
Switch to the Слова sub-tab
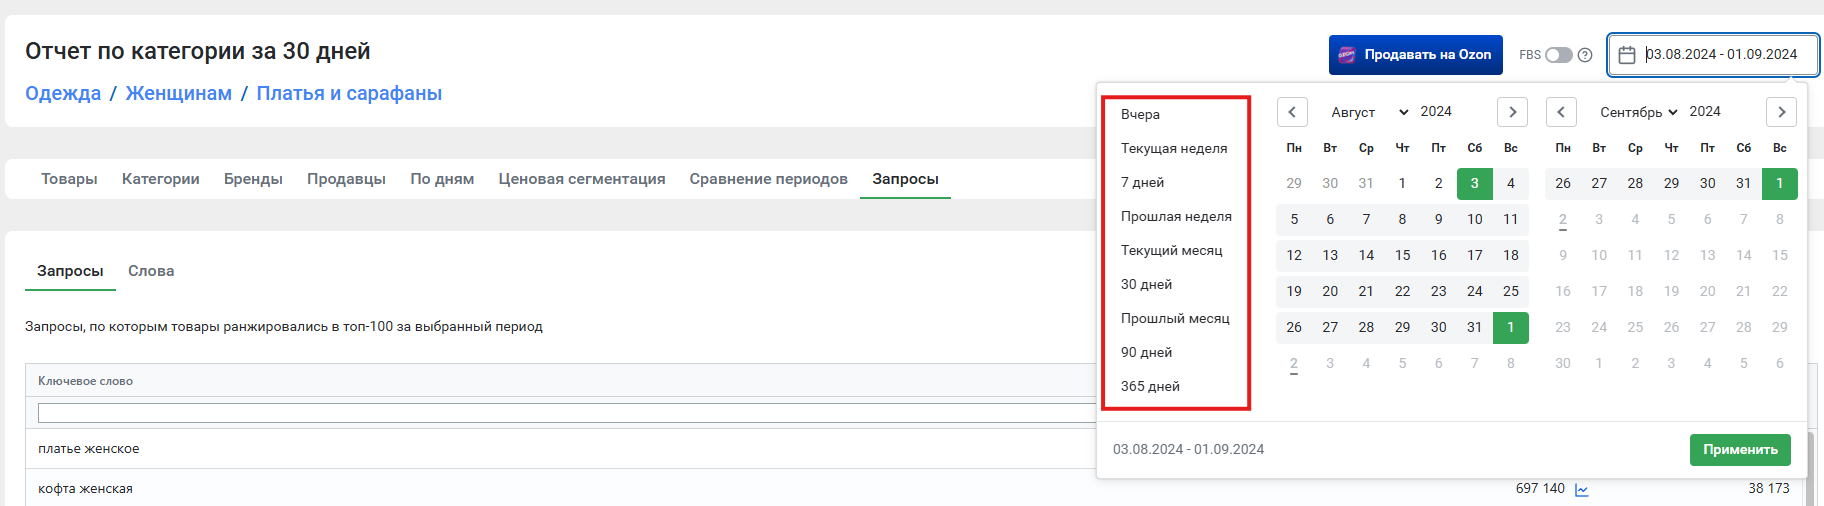point(151,271)
